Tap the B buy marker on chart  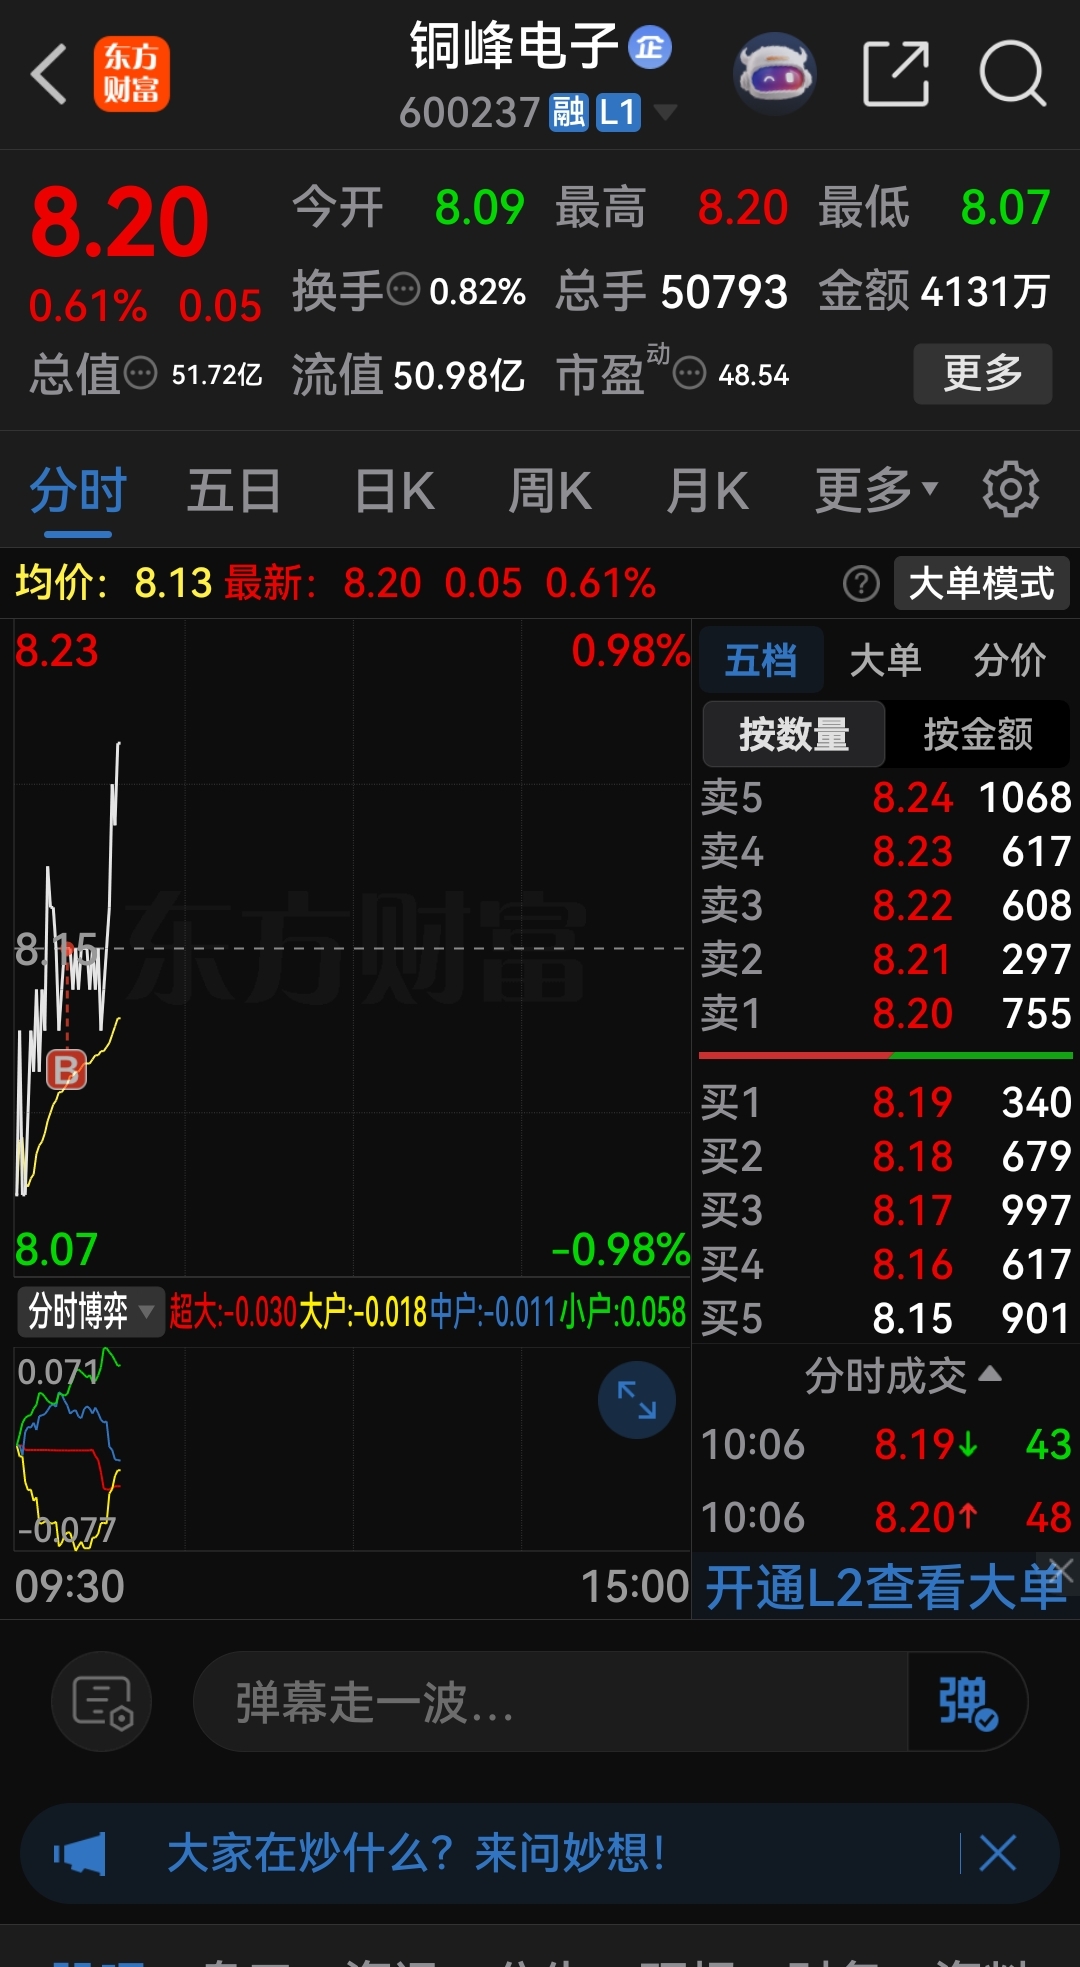[67, 1070]
